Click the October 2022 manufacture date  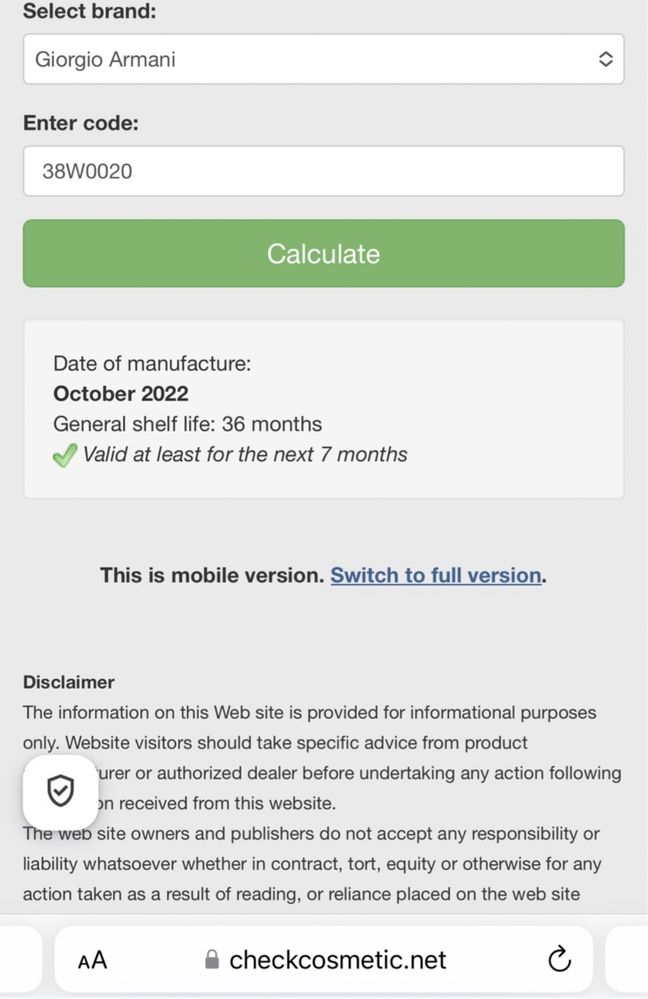[x=121, y=394]
